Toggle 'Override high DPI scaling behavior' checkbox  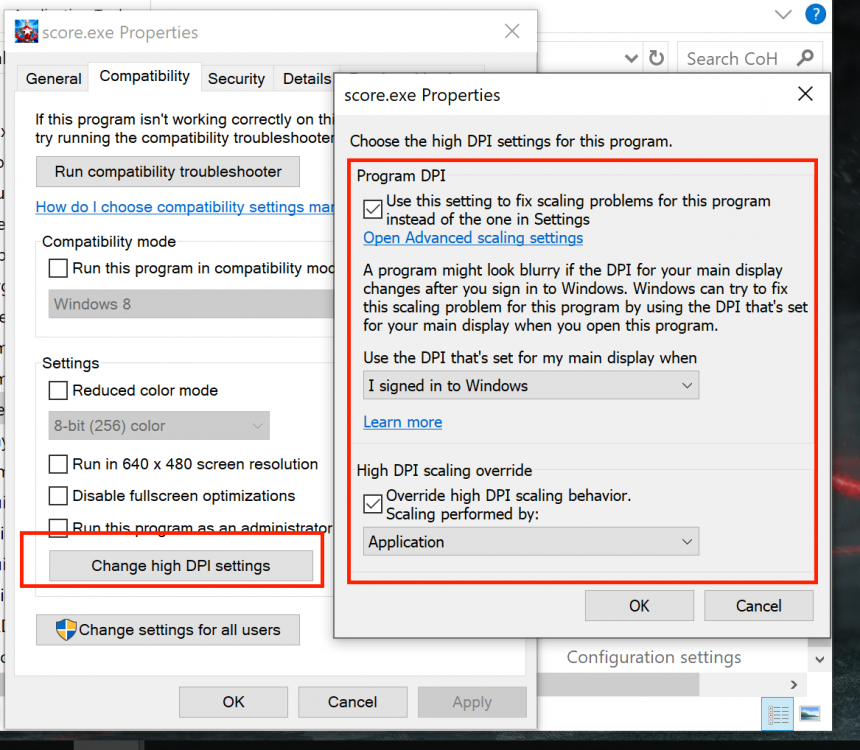point(373,504)
